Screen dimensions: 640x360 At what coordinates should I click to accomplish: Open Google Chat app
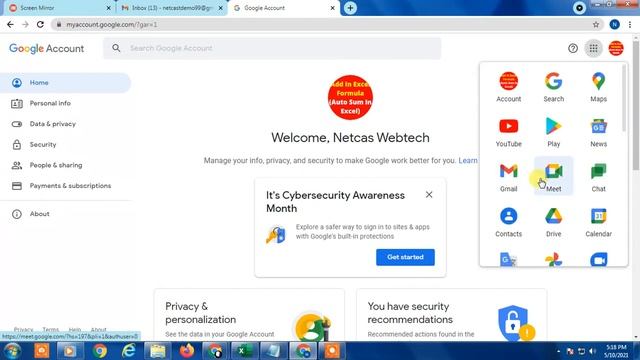pos(598,177)
